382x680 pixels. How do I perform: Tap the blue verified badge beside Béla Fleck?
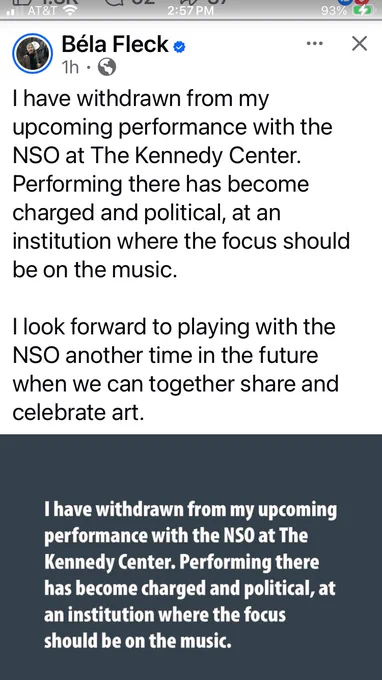179,46
